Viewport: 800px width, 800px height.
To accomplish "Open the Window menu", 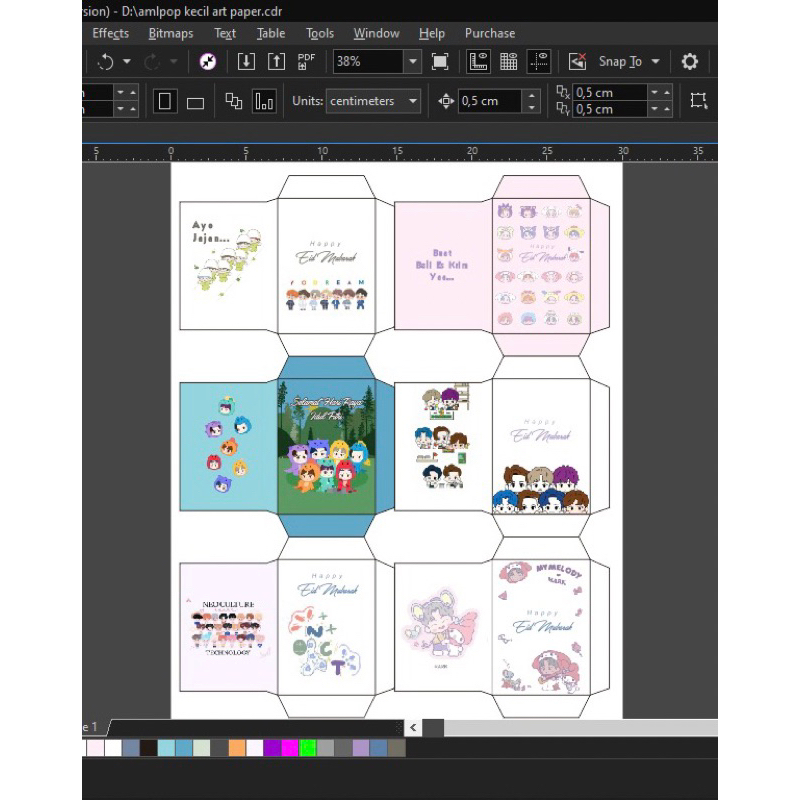I will [376, 33].
